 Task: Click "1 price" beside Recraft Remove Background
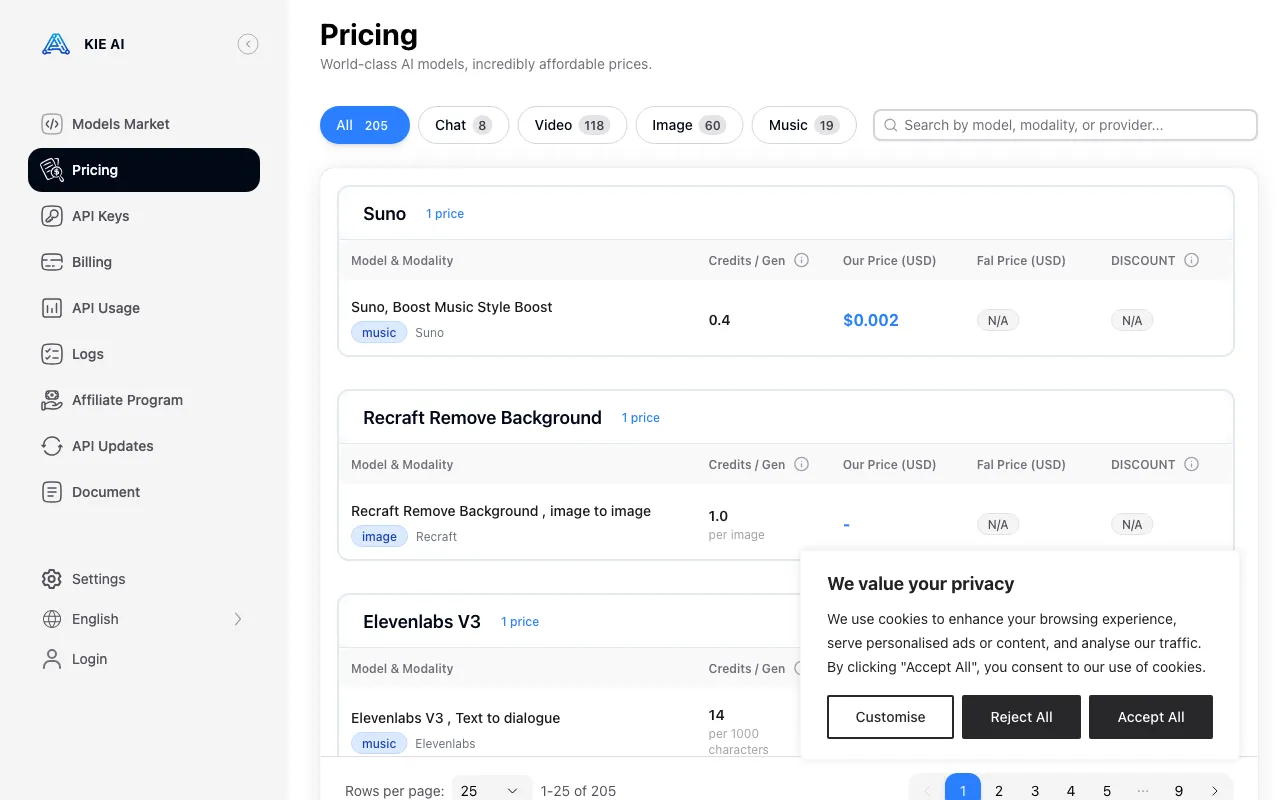pos(641,418)
